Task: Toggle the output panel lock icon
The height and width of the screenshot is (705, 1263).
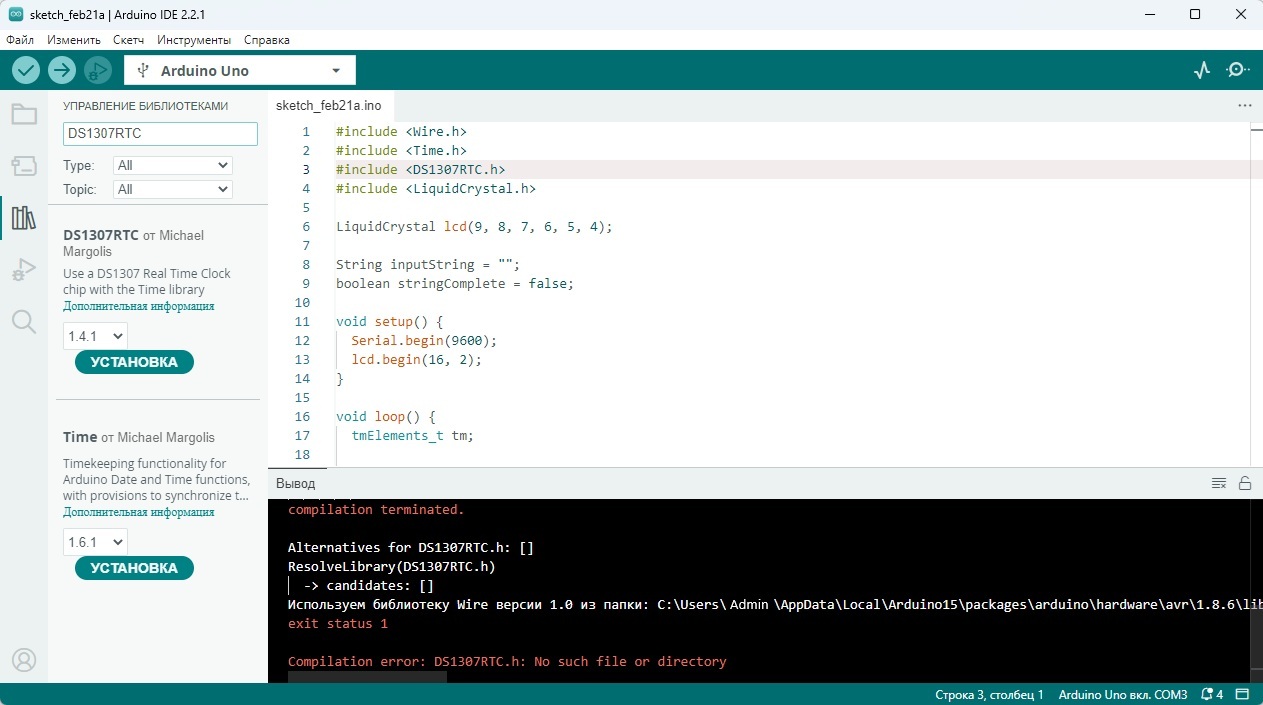Action: [x=1245, y=483]
